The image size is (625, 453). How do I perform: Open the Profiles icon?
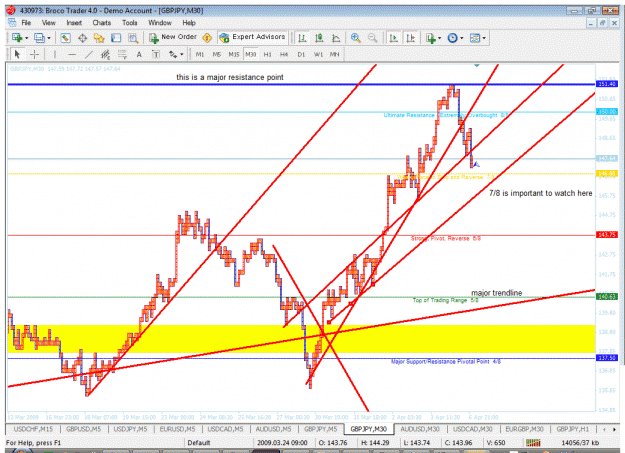tap(39, 38)
